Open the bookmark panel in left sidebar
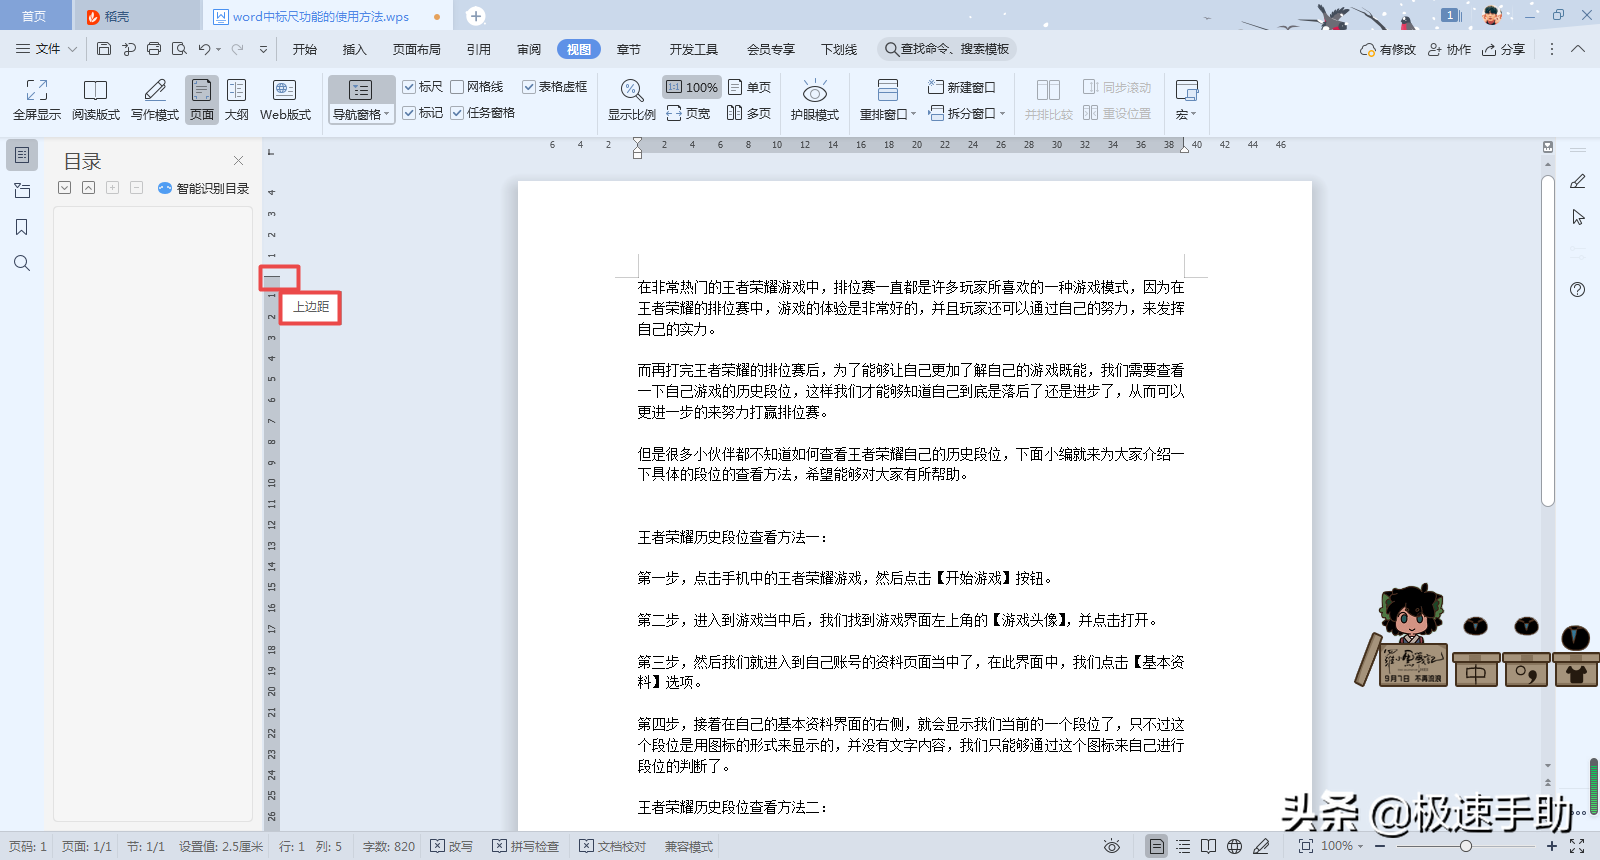 tap(22, 227)
